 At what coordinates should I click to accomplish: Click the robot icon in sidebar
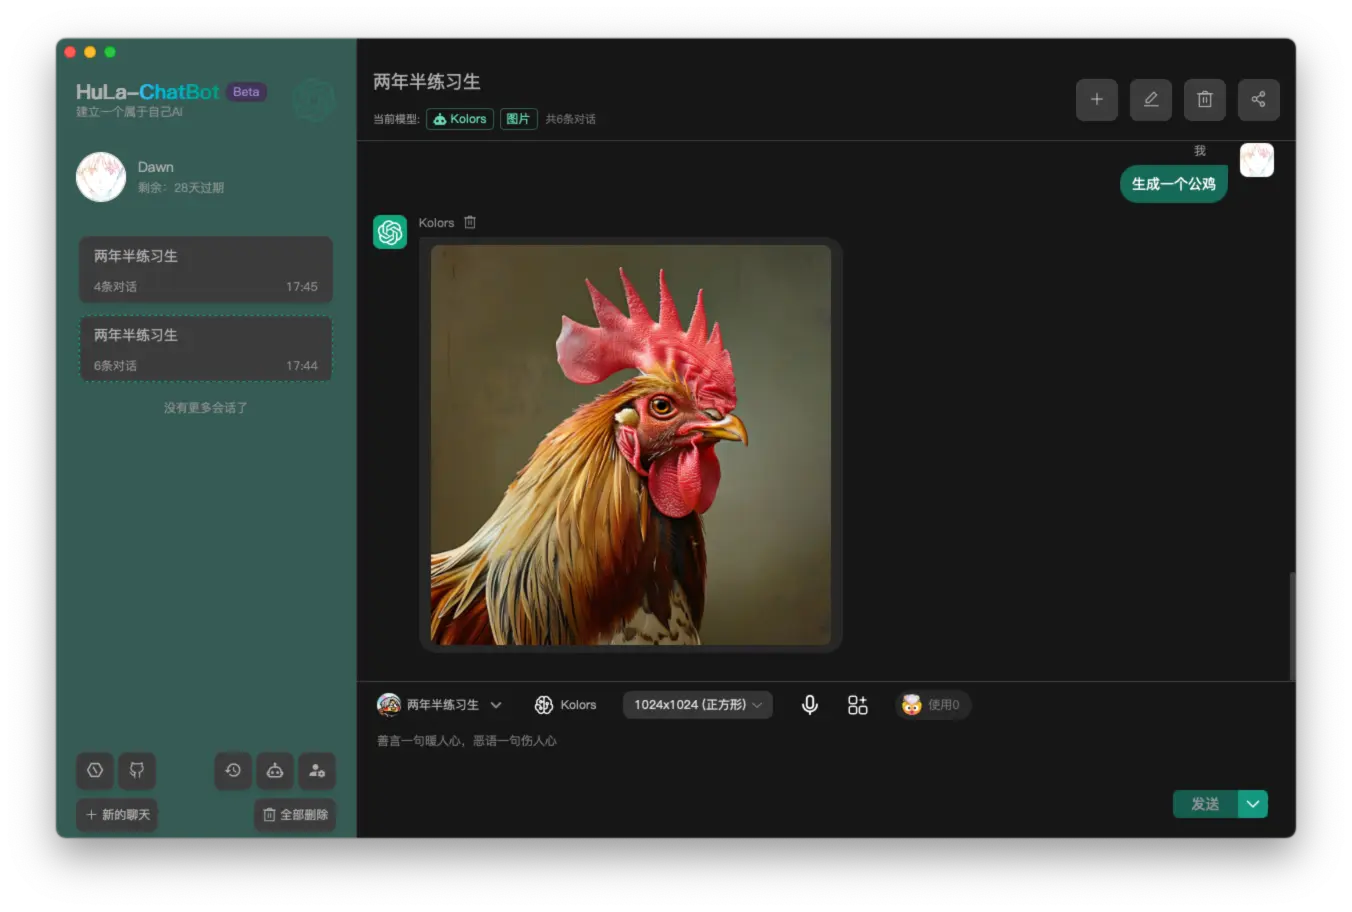275,770
